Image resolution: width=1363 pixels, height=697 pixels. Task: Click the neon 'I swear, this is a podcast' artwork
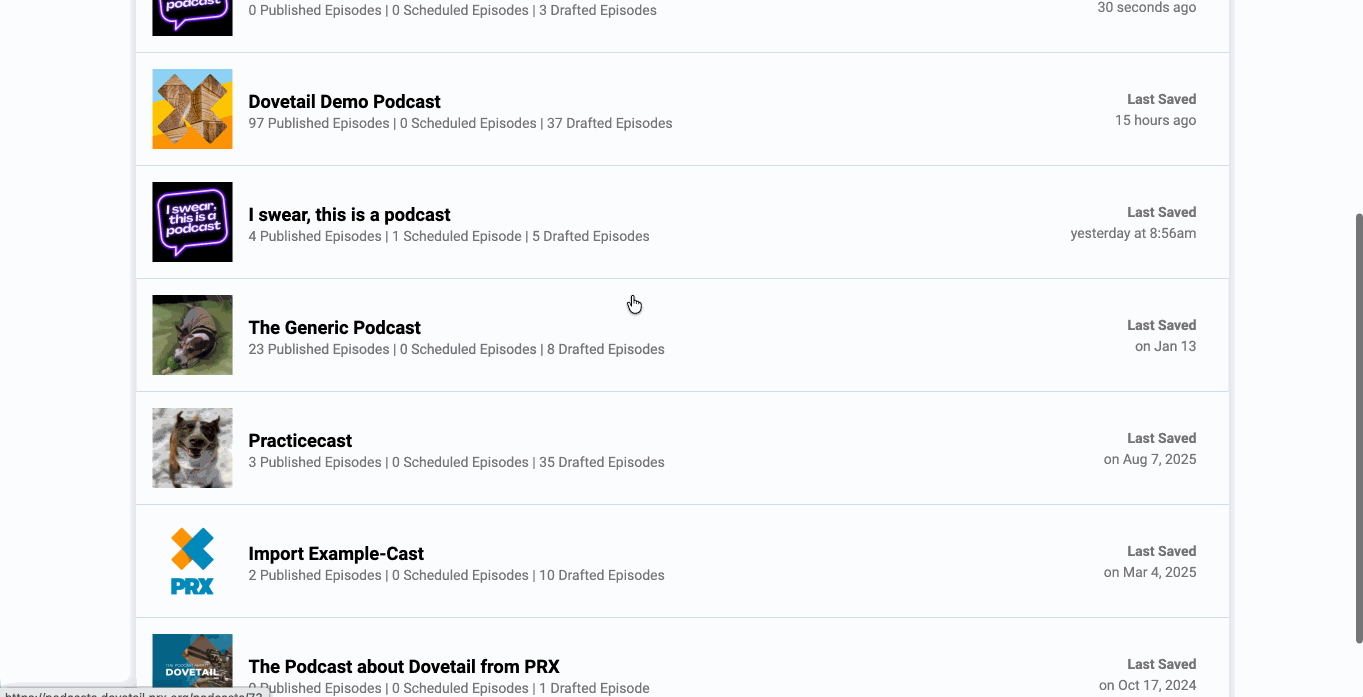192,222
